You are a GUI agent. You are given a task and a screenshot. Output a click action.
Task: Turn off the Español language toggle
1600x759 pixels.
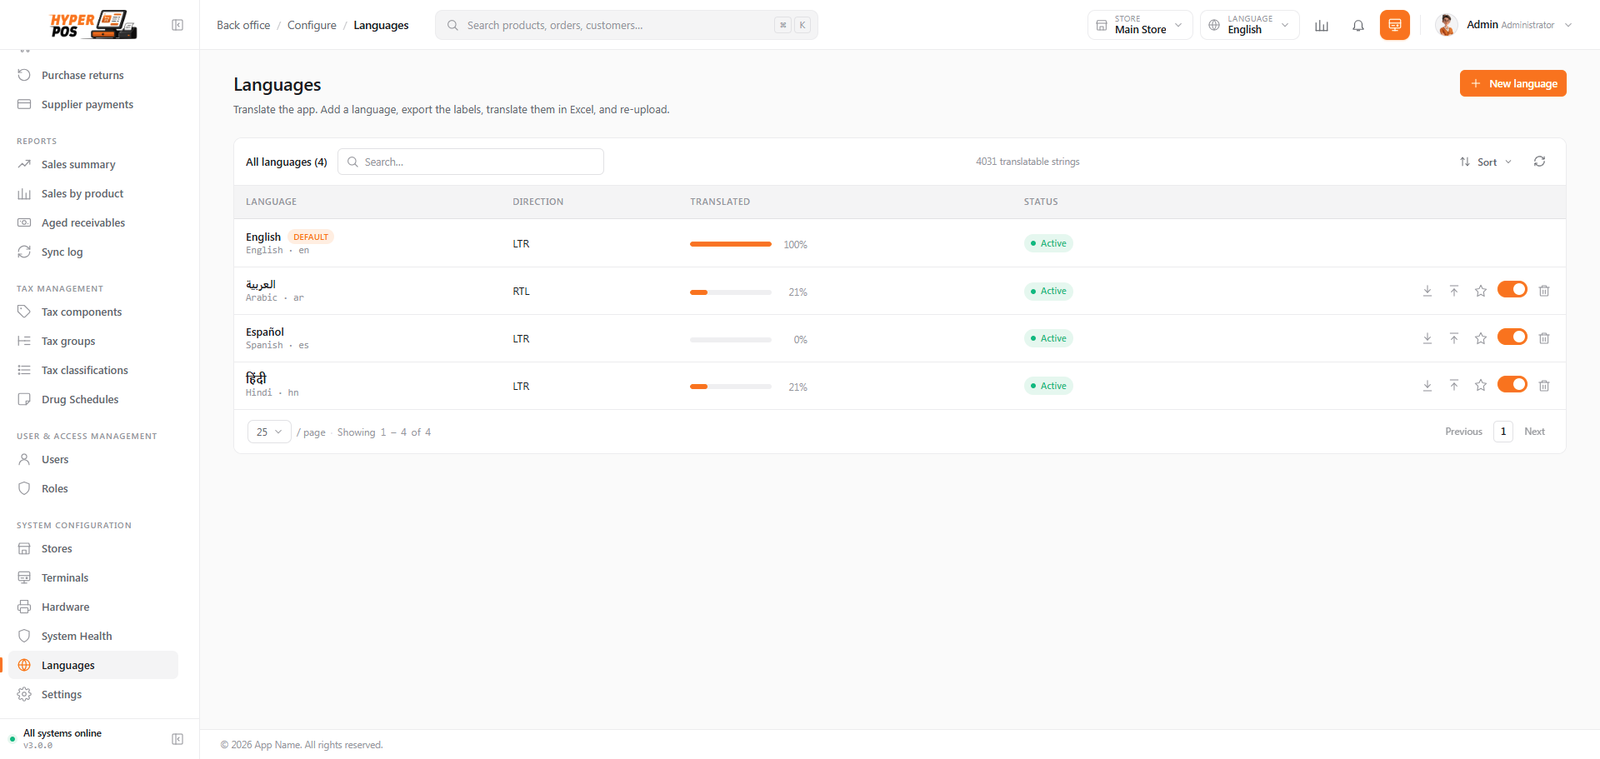[x=1512, y=337]
